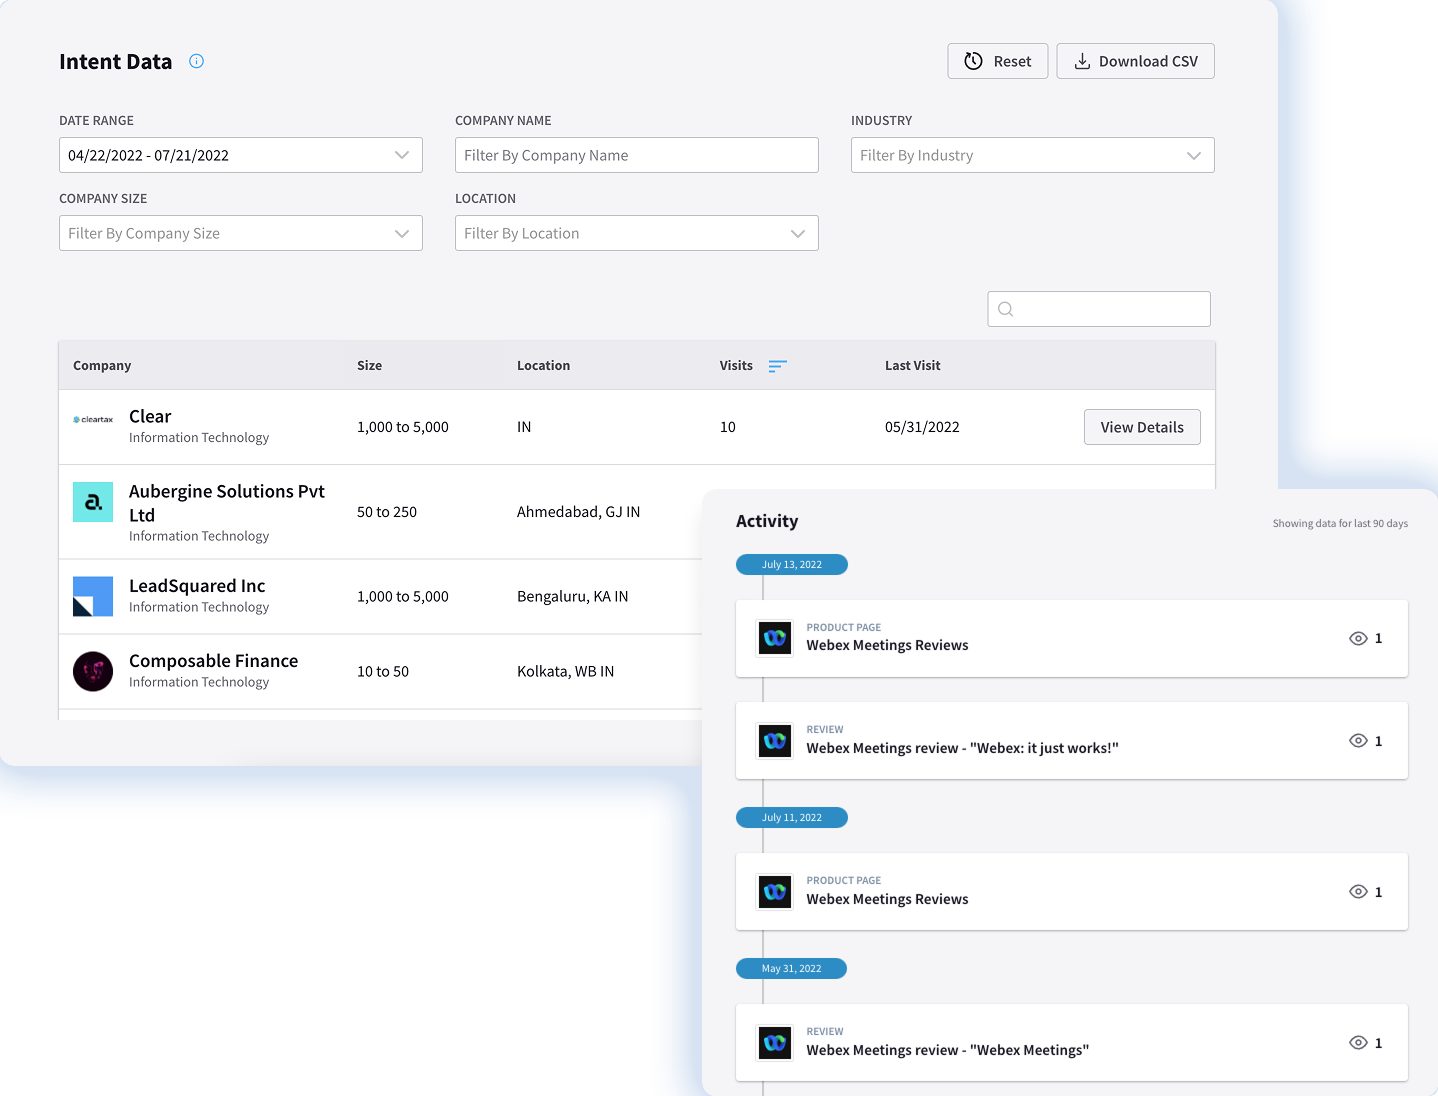Screen dimensions: 1438x1096
Task: Click the table search box
Action: [1099, 309]
